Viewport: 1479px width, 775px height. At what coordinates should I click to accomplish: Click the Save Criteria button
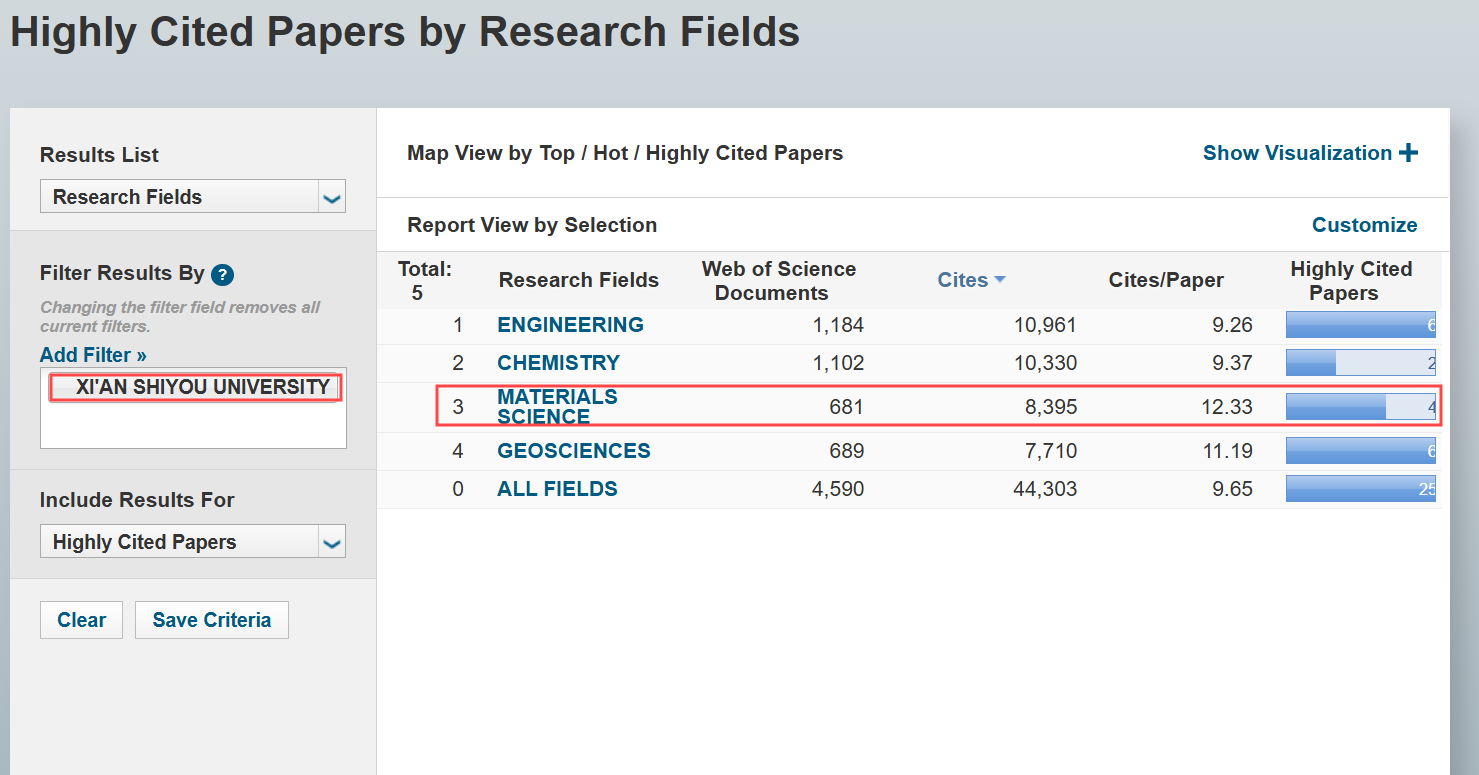[x=211, y=619]
